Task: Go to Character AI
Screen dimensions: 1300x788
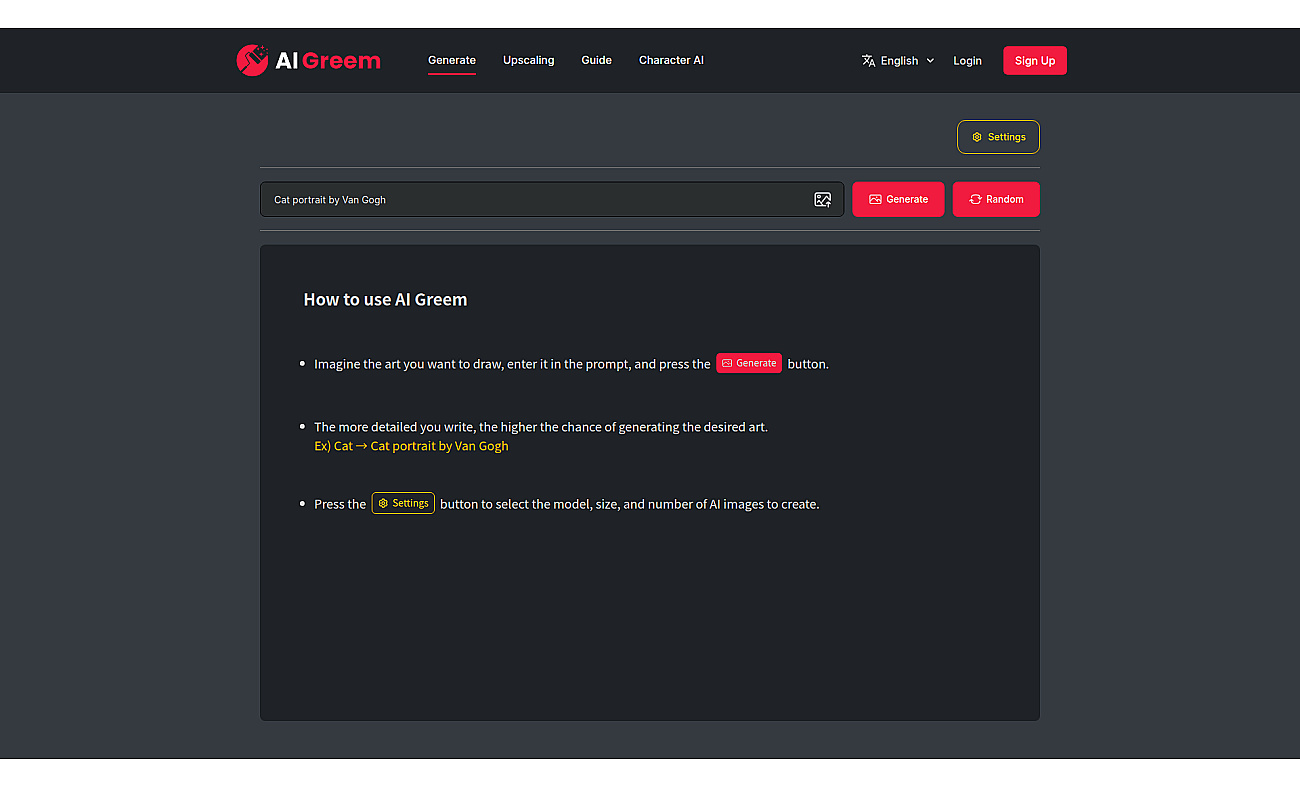Action: coord(671,60)
